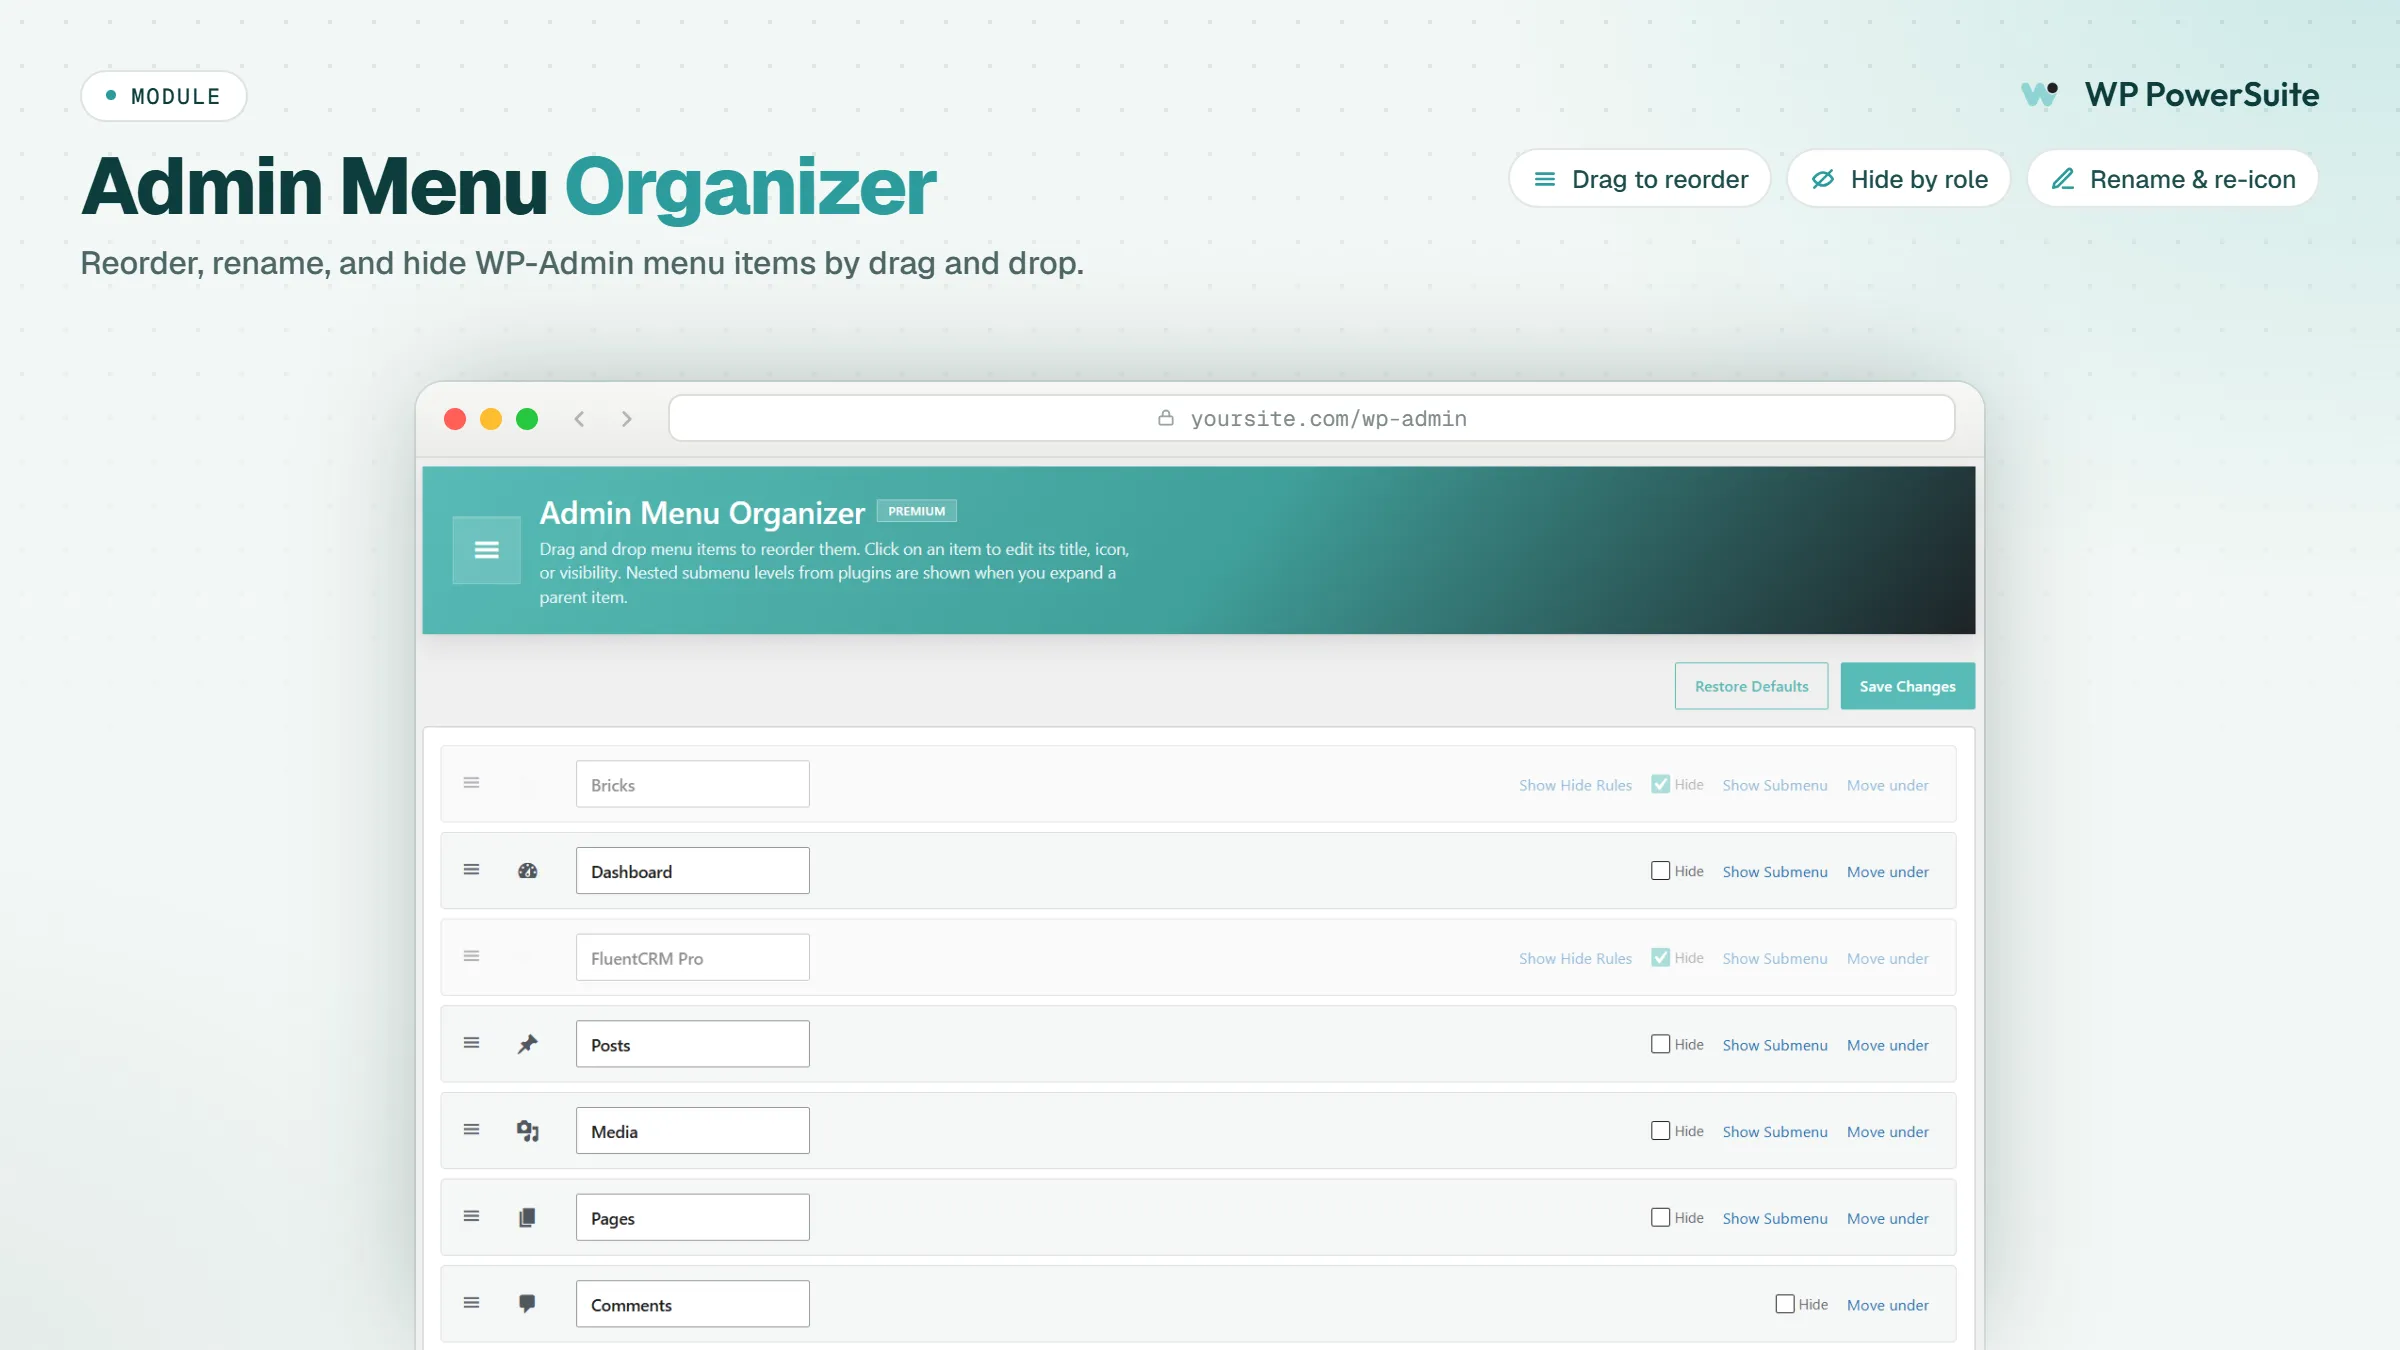Save Changes to the menu
This screenshot has width=2400, height=1350.
(1908, 686)
